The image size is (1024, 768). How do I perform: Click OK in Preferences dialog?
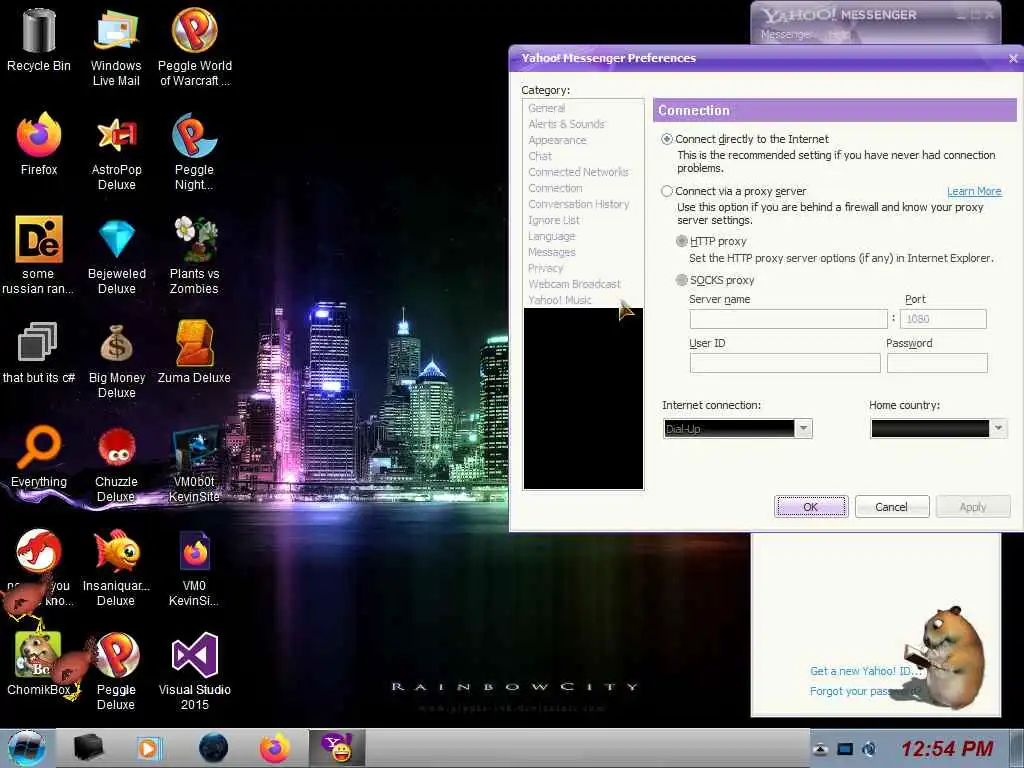[x=811, y=507]
